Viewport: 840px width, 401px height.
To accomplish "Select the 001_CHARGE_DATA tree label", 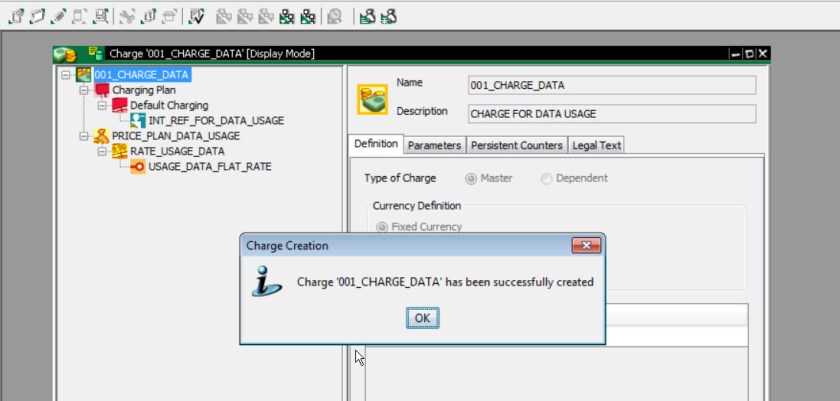I will tap(141, 74).
